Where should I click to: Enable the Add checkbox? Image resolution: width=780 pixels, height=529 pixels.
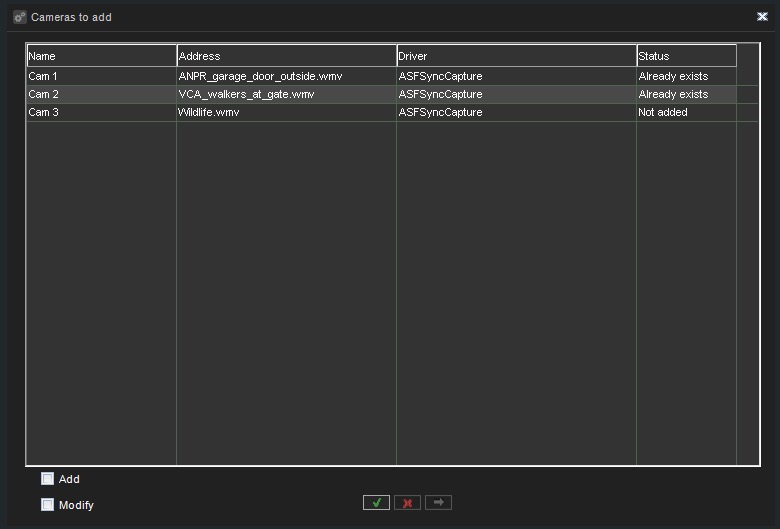[x=47, y=479]
